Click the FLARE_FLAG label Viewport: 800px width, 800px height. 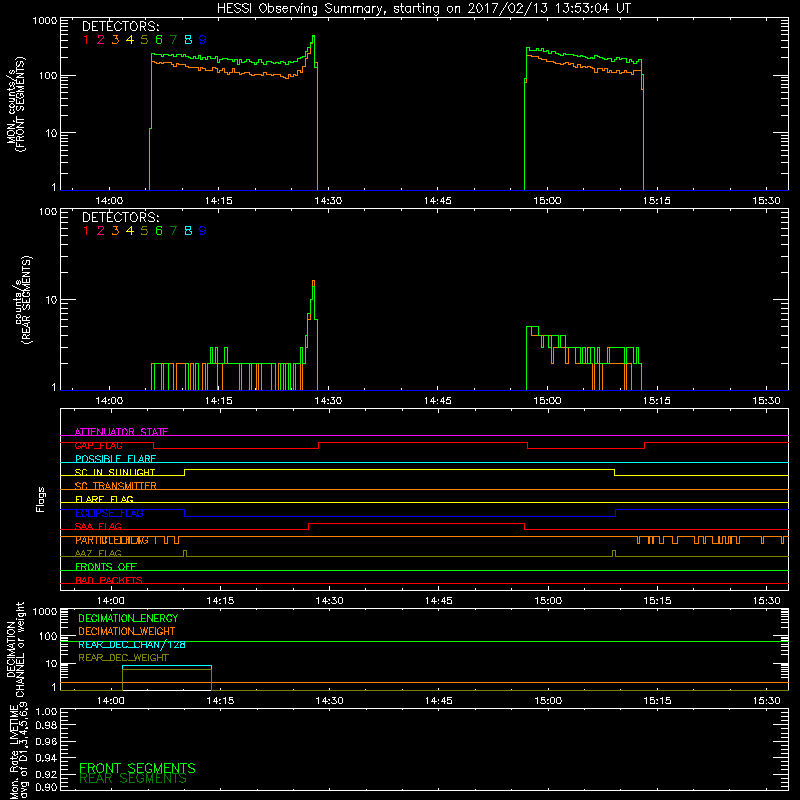[x=104, y=499]
